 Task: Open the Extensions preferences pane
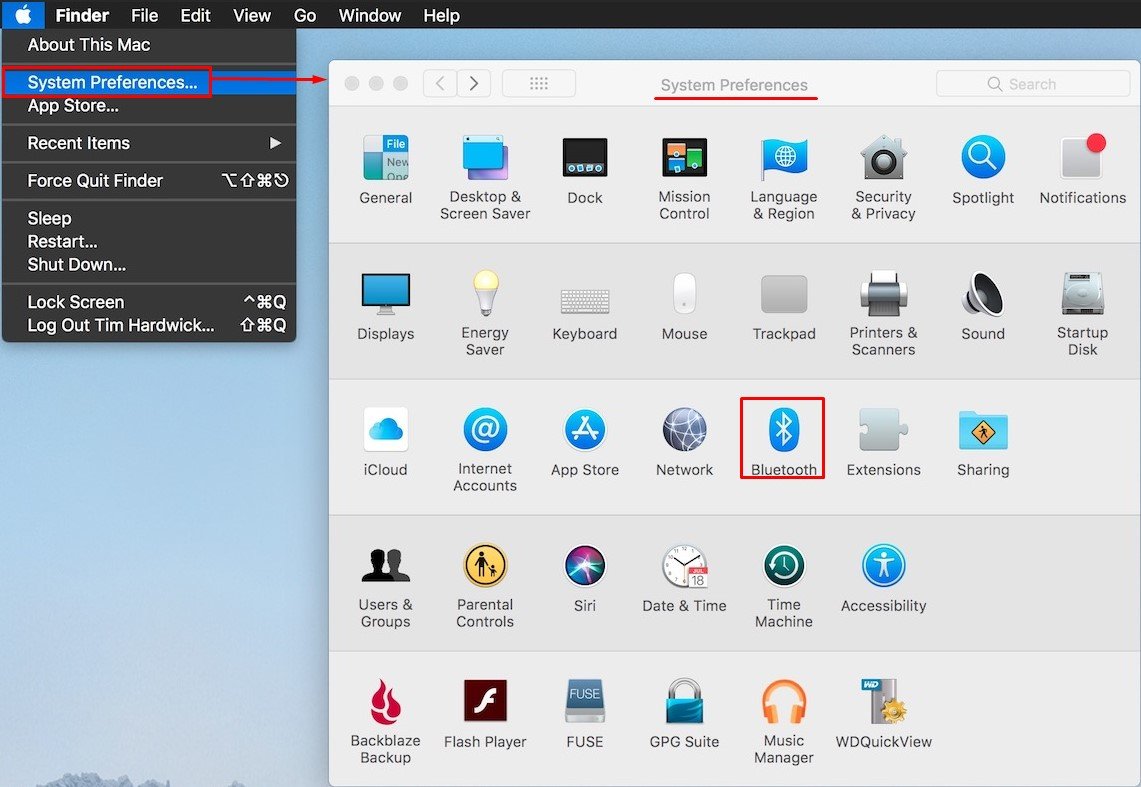point(883,442)
